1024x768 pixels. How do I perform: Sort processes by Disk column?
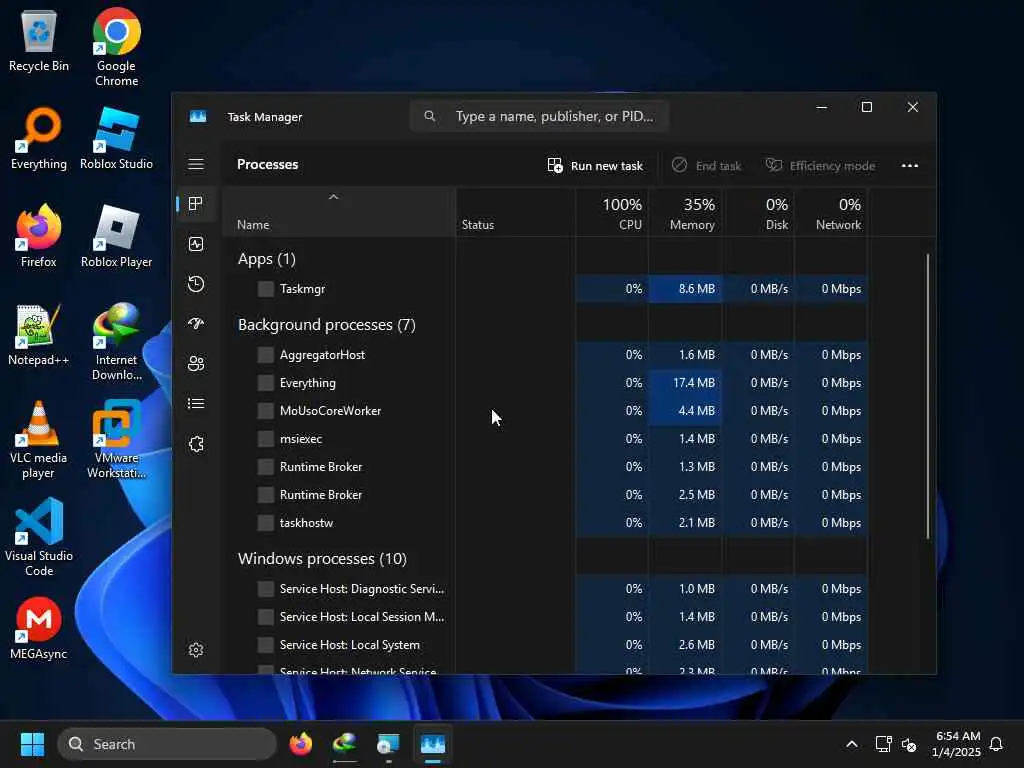coord(758,213)
